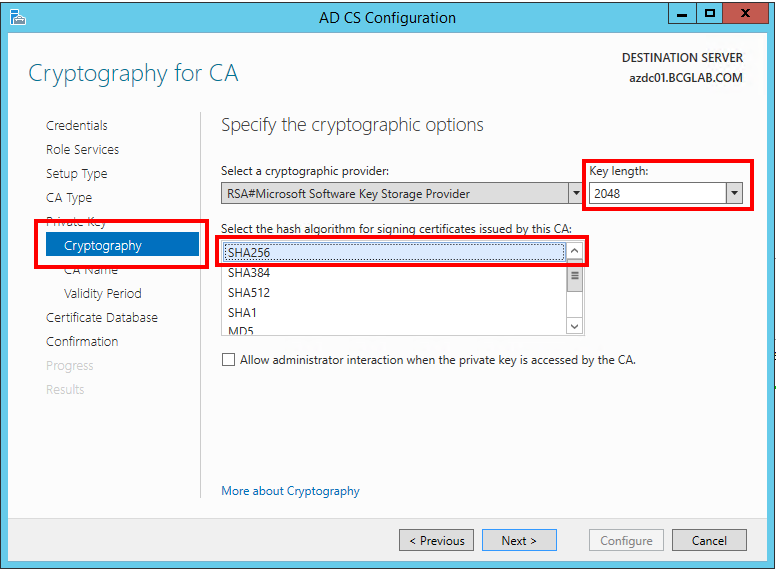Click the Key length field showing 2048
Screen dimensions: 776x569
[x=658, y=193]
